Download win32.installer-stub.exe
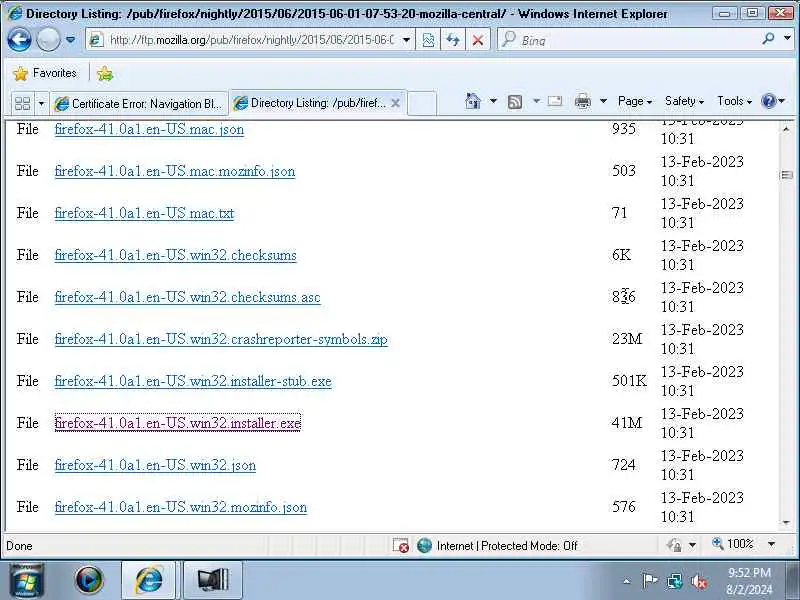 tap(193, 381)
